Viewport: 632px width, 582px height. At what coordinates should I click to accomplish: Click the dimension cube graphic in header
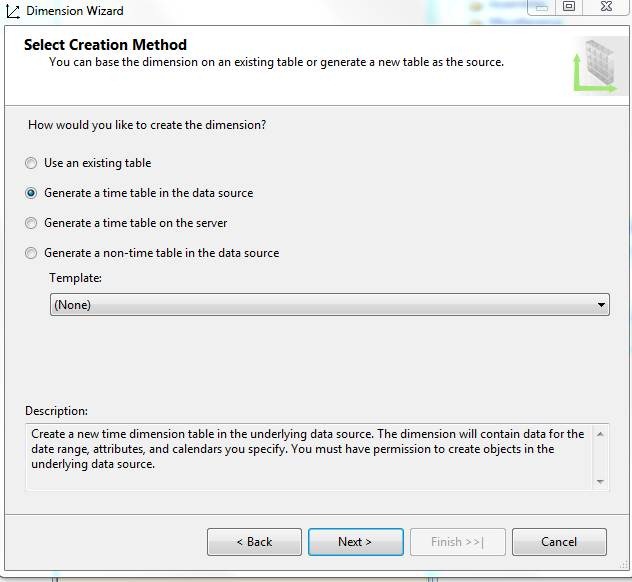pos(595,65)
